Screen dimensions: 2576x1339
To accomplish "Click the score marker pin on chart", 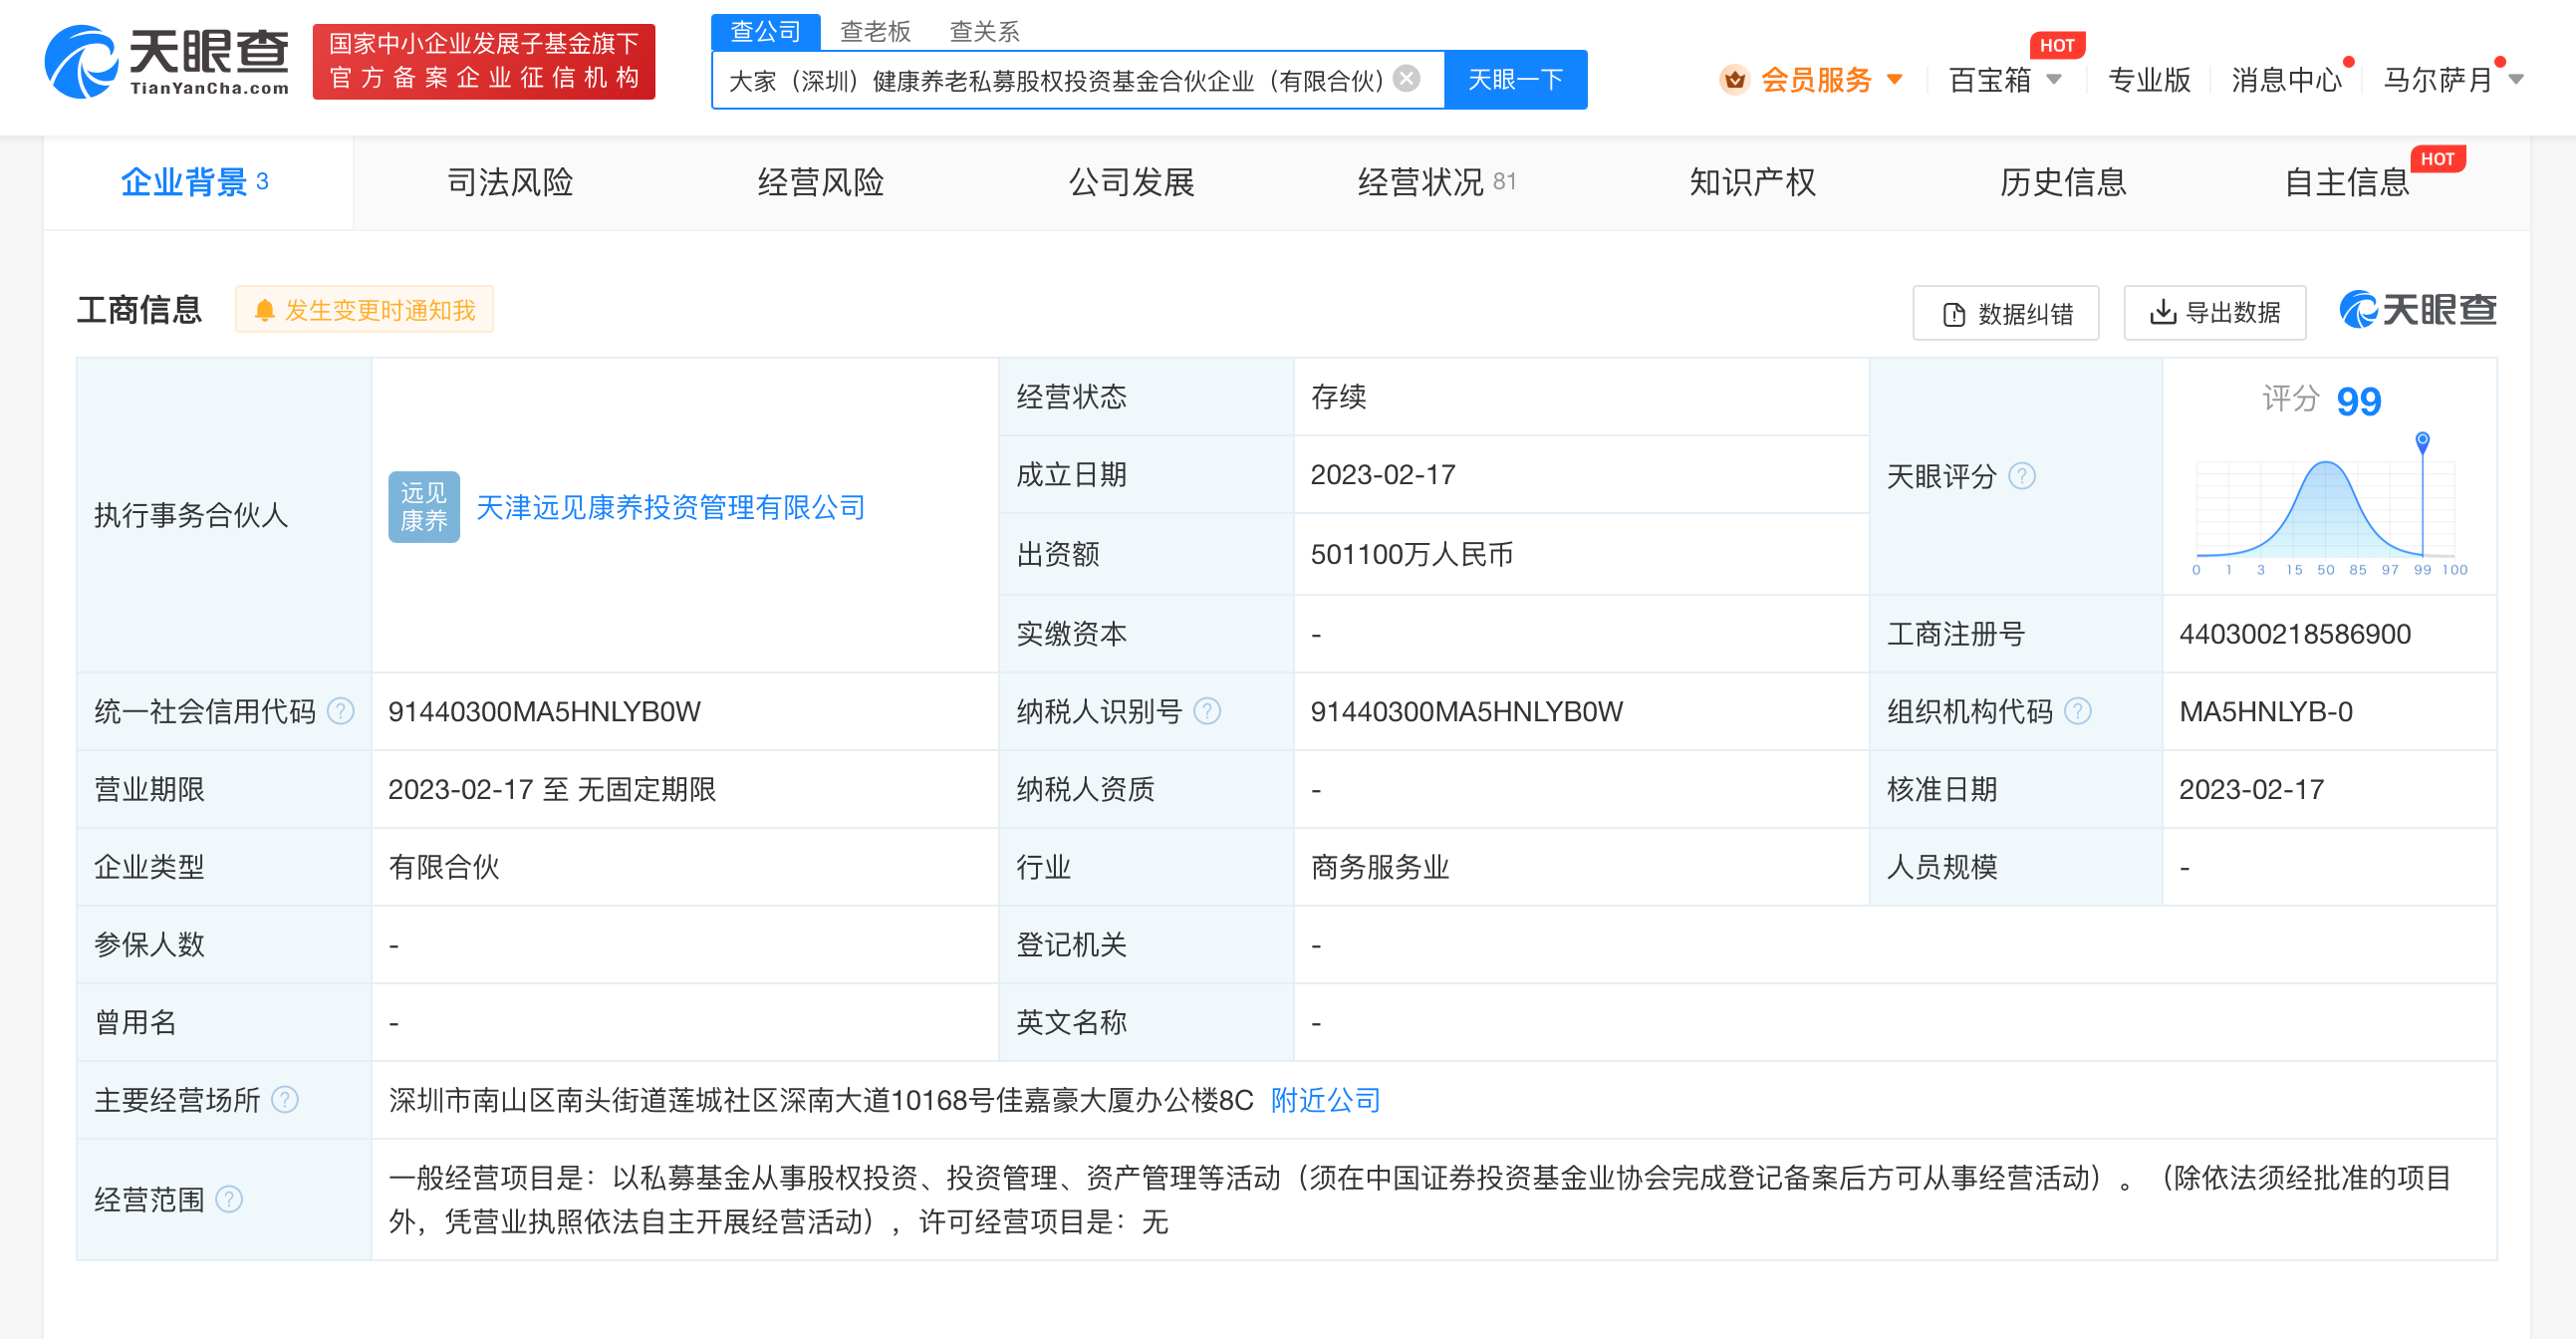I will (x=2422, y=441).
